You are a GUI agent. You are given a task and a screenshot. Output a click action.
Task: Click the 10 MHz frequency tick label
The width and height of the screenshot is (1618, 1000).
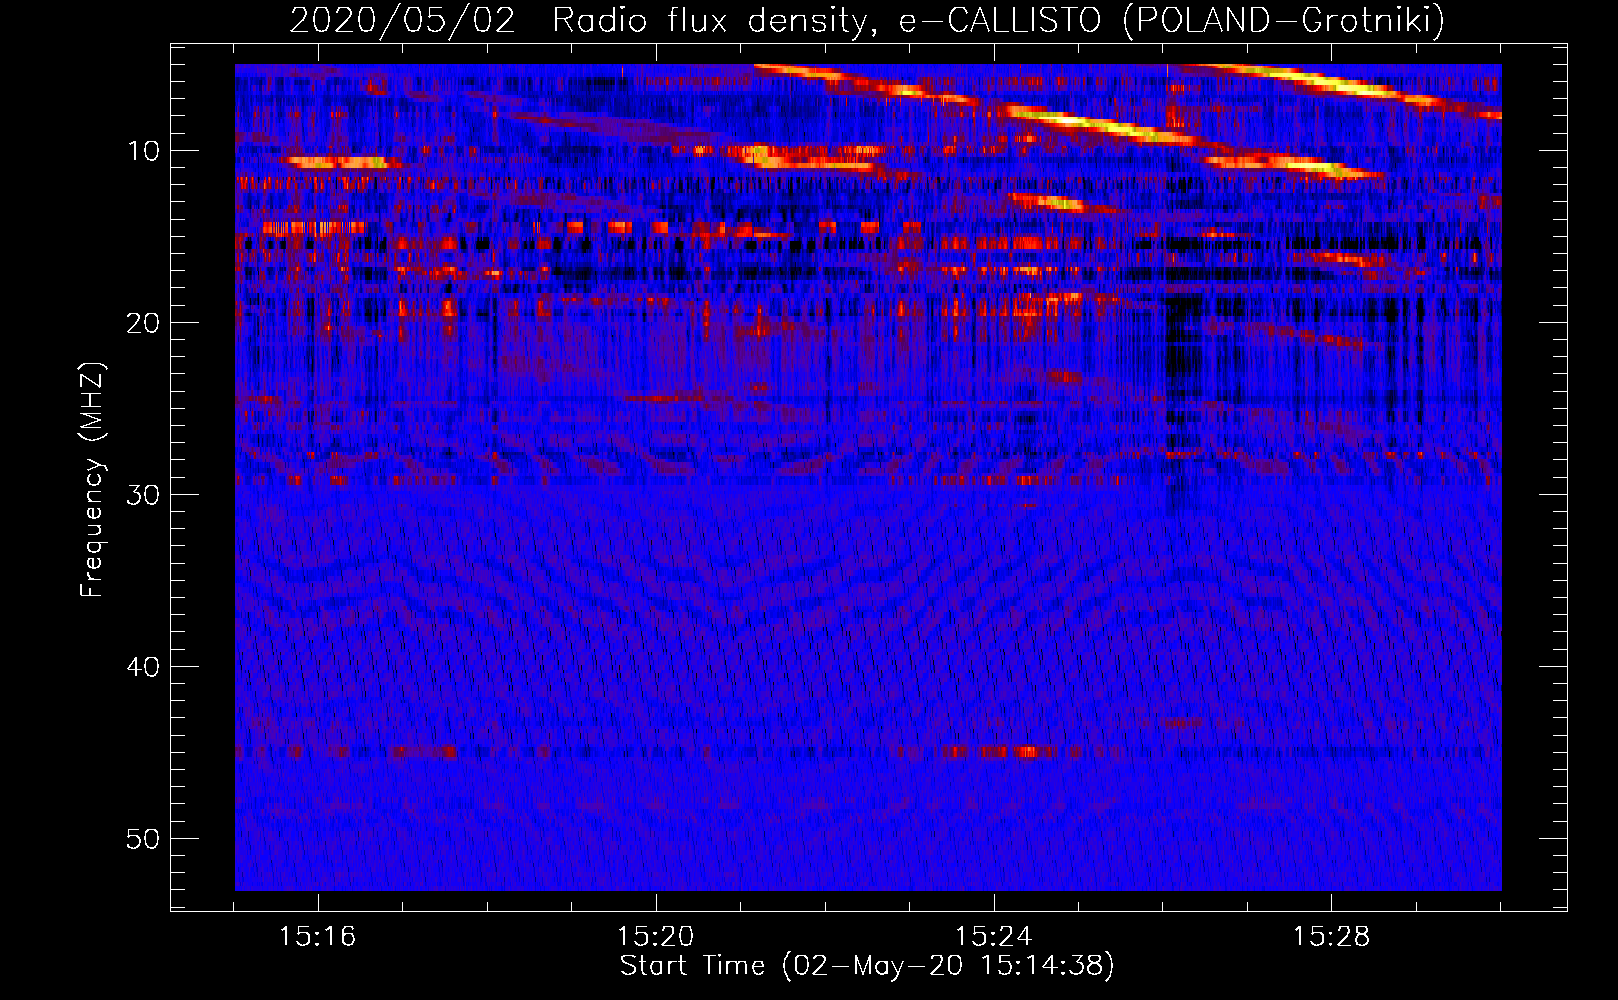coord(144,151)
